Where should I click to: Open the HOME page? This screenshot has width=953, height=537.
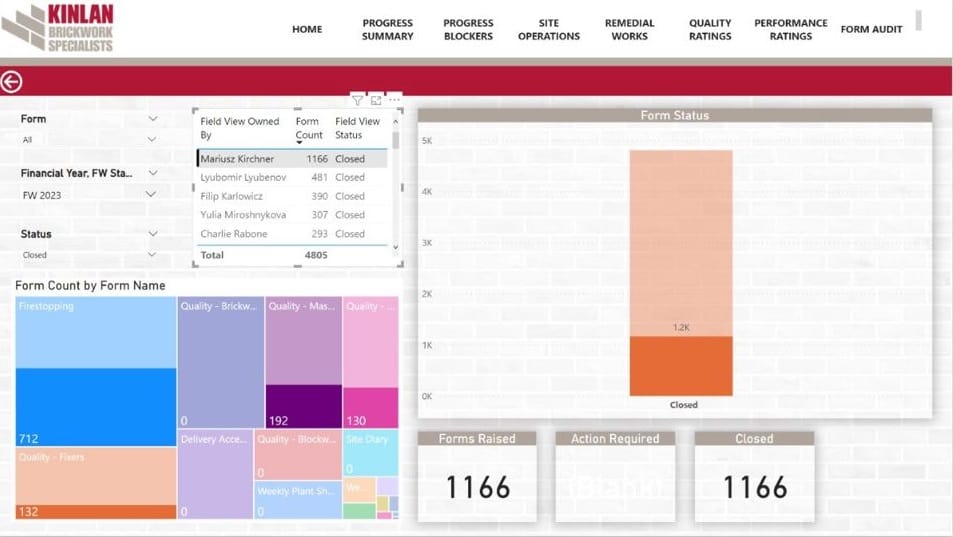click(x=307, y=29)
